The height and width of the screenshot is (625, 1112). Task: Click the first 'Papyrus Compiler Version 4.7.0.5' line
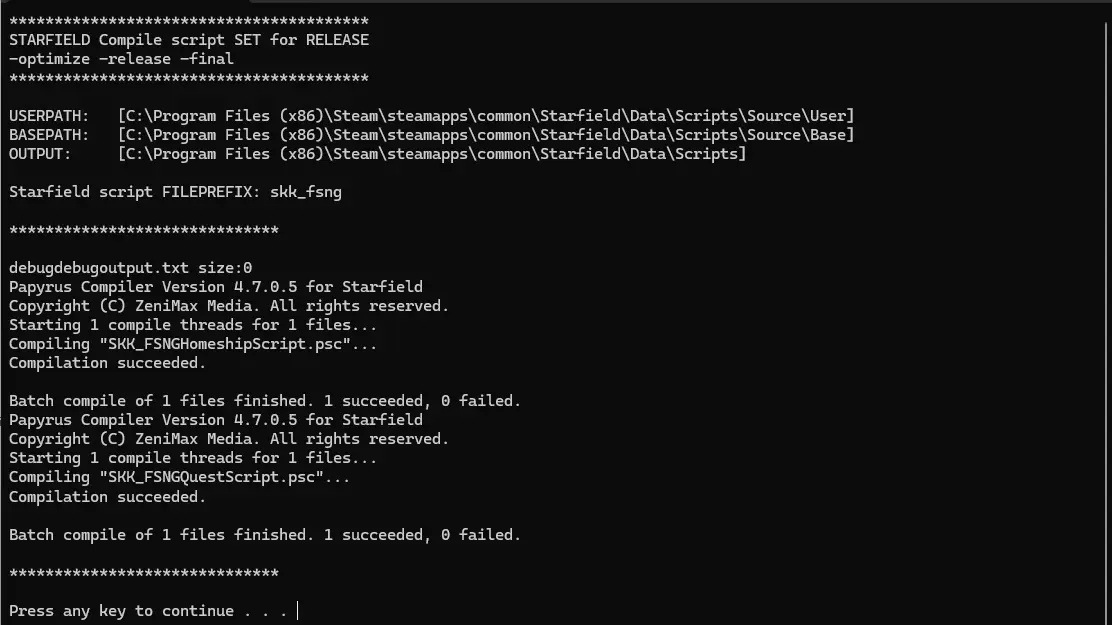216,287
